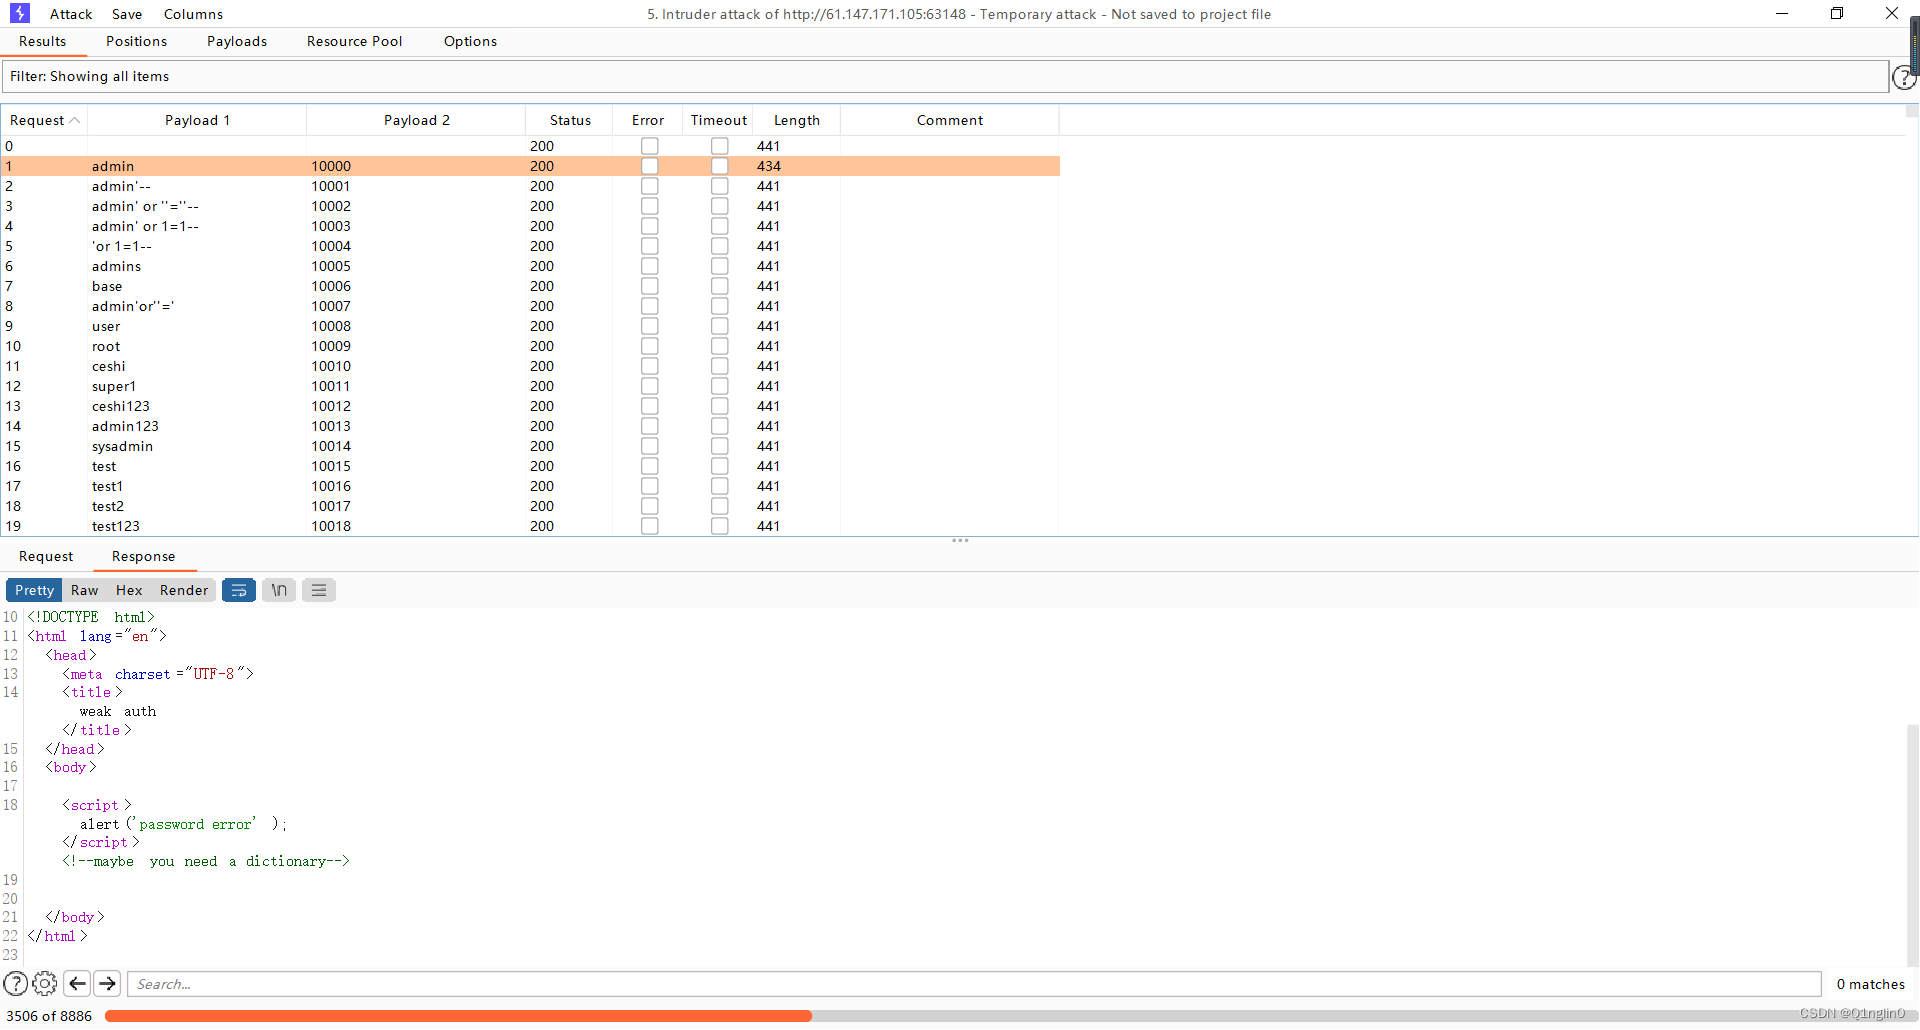Go to previous search match arrow
This screenshot has width=1920, height=1030.
(x=77, y=984)
